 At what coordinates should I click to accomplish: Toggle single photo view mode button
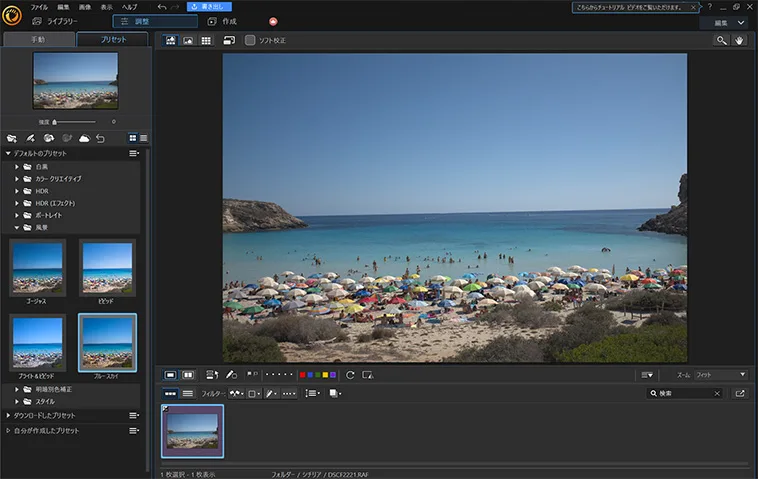(x=170, y=375)
